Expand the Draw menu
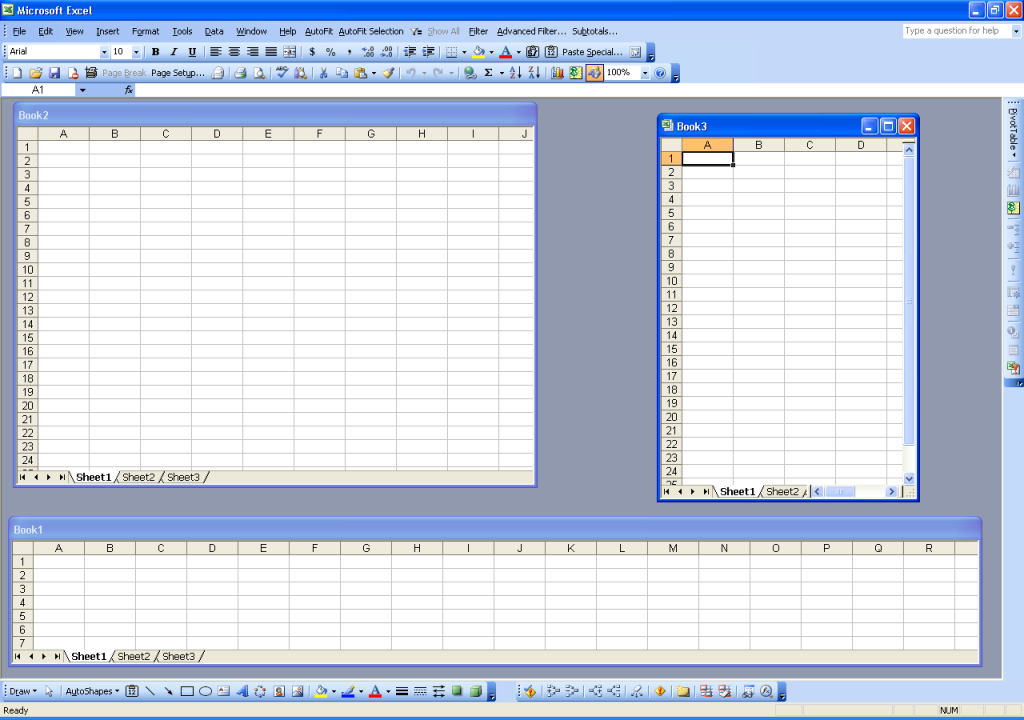This screenshot has width=1024, height=720. click(x=23, y=691)
